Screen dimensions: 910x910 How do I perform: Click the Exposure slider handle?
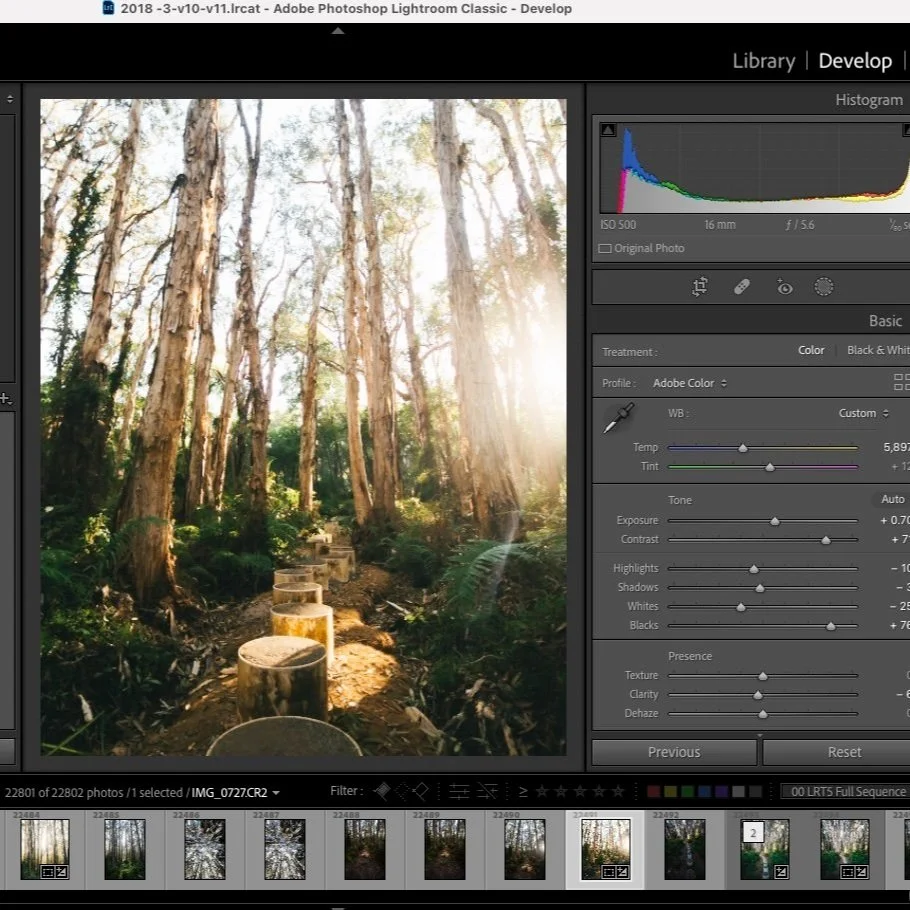[774, 521]
